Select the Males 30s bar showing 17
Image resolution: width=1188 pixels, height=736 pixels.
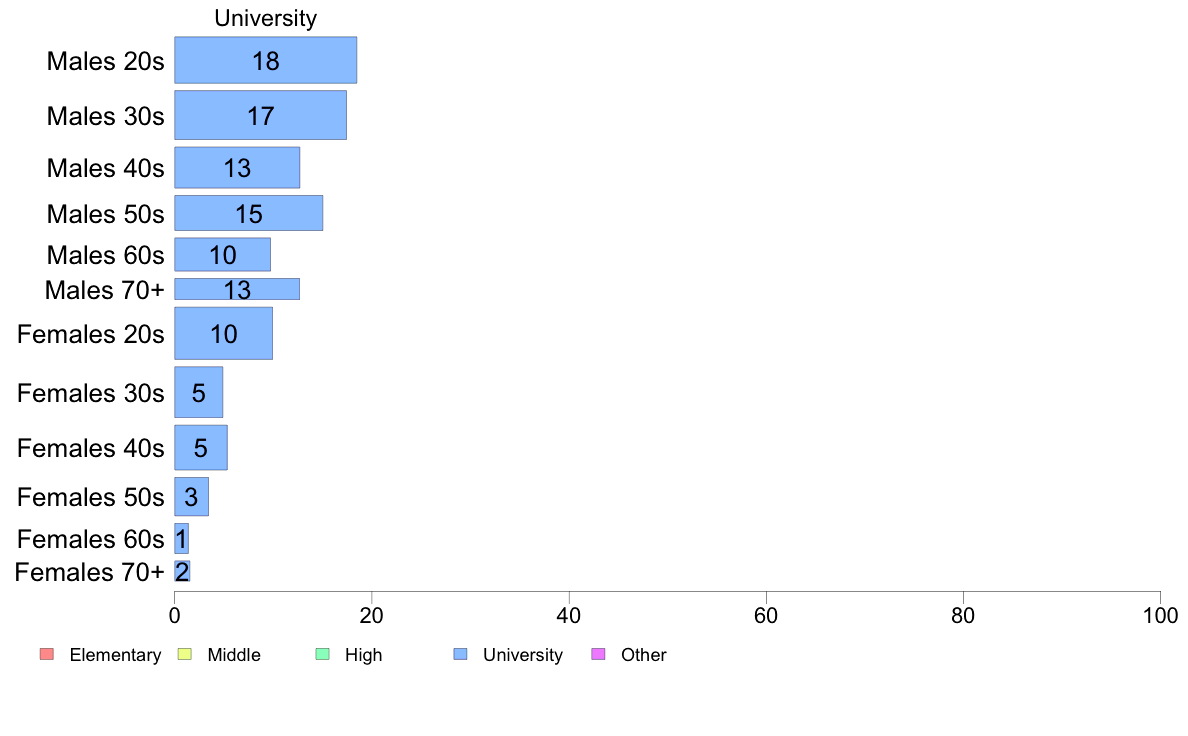coord(261,115)
